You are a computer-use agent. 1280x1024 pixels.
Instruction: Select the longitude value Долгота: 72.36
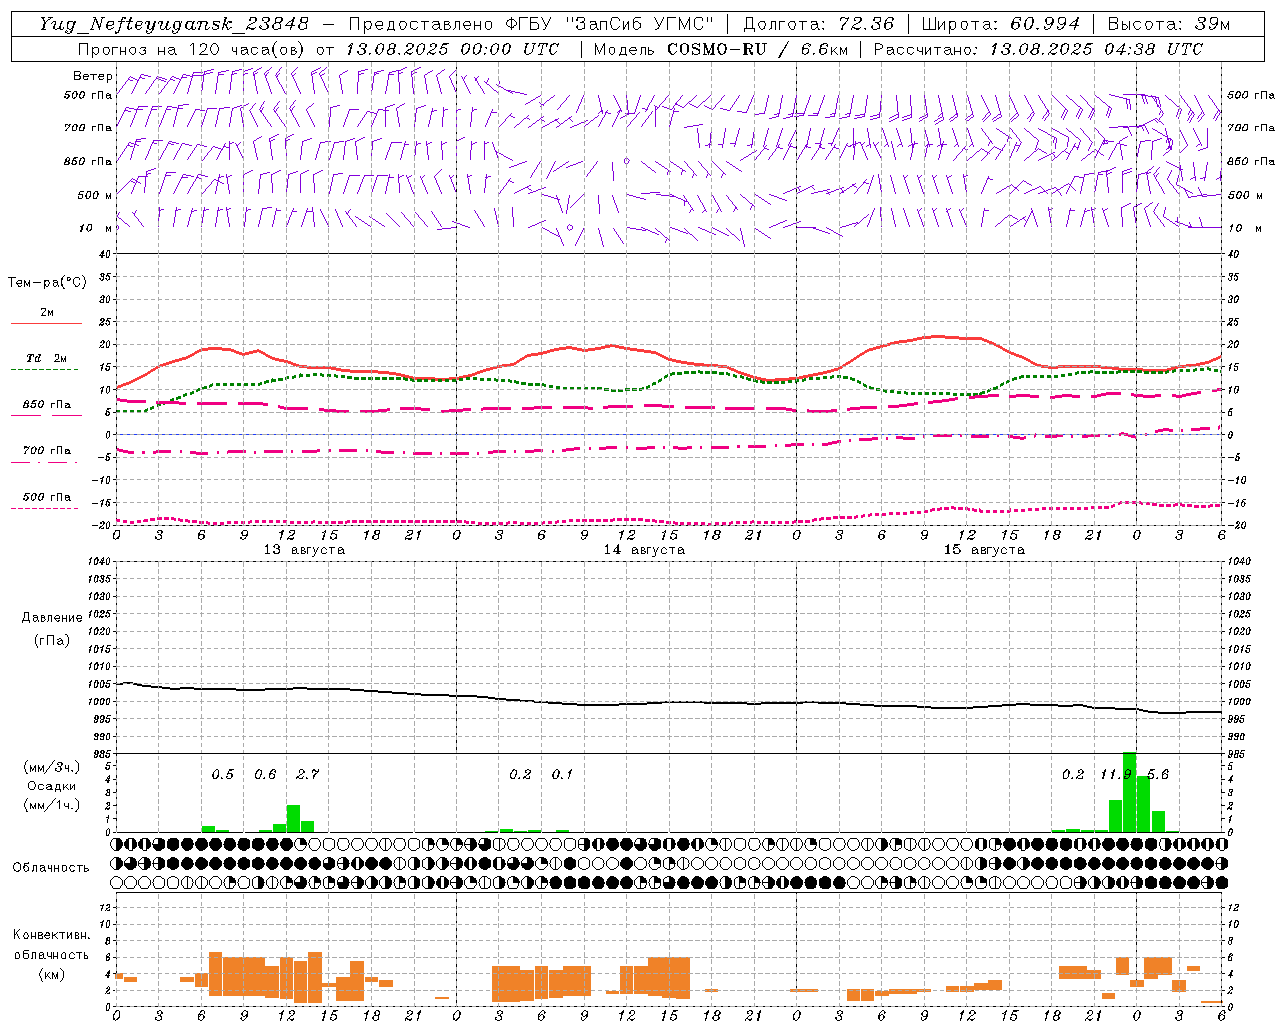819,24
